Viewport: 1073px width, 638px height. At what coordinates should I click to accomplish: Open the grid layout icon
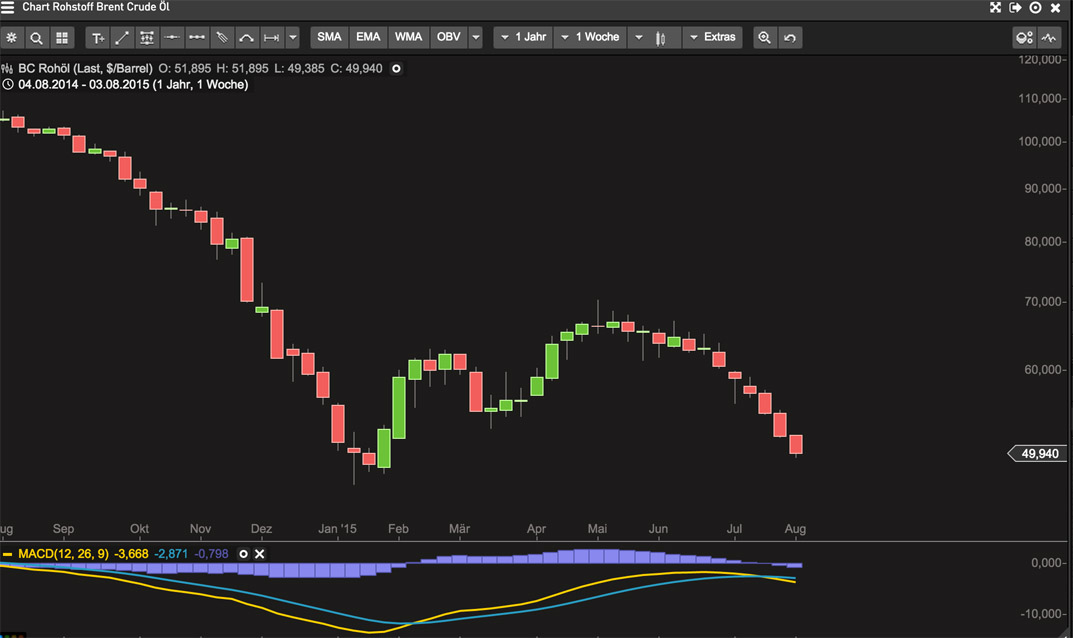coord(62,38)
